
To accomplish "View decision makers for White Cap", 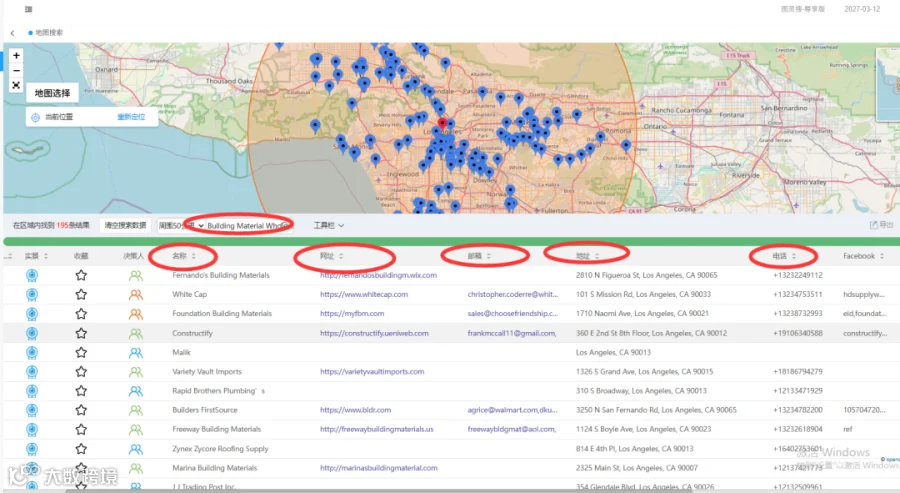I will pos(135,294).
